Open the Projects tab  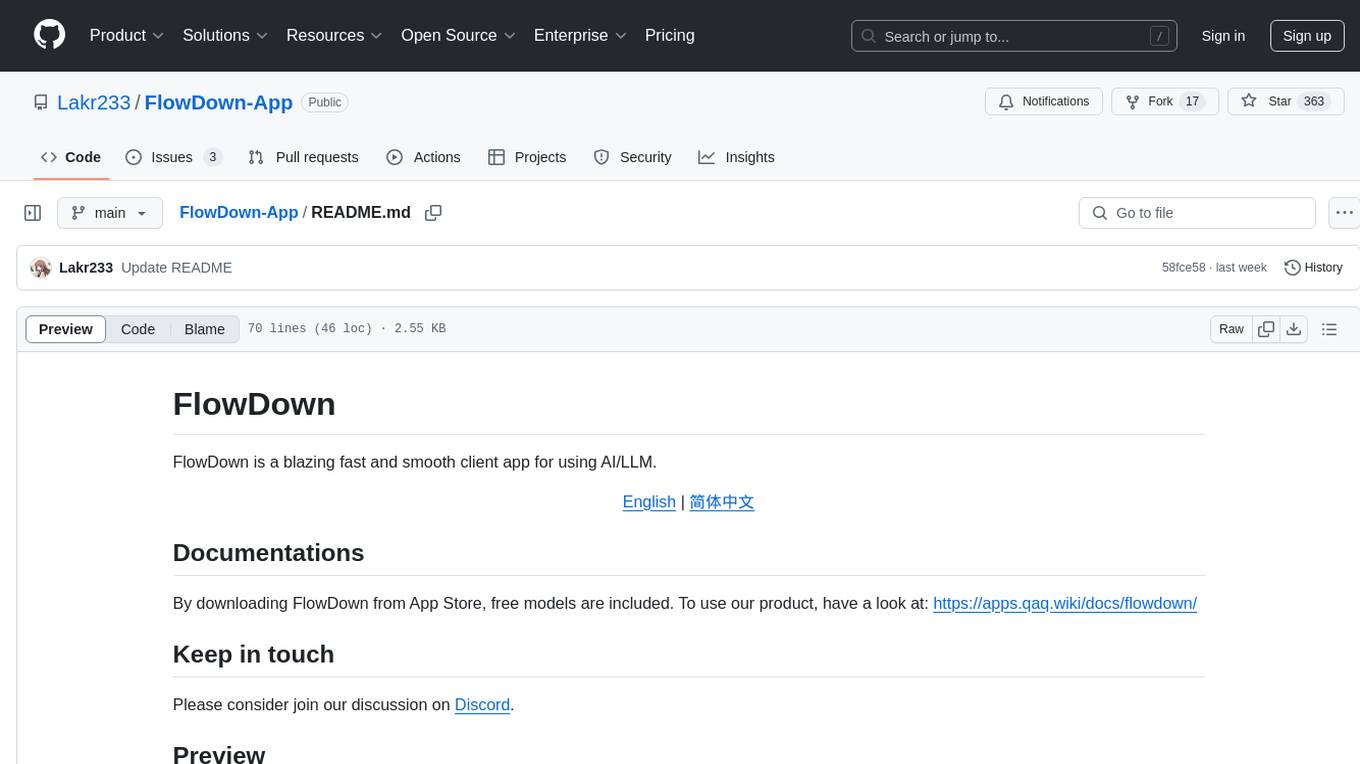[527, 157]
